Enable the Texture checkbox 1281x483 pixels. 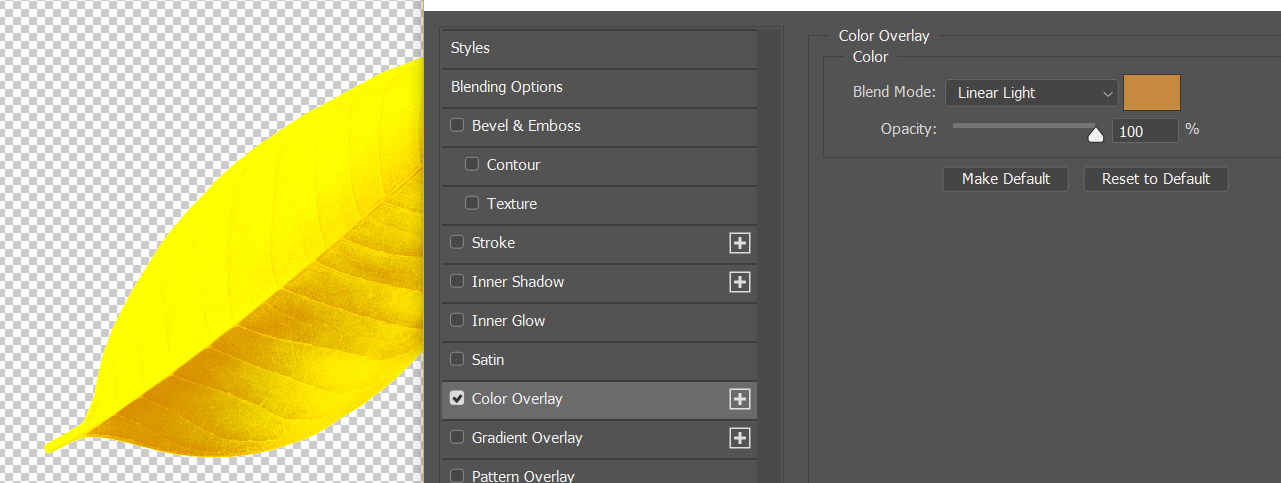click(x=472, y=204)
